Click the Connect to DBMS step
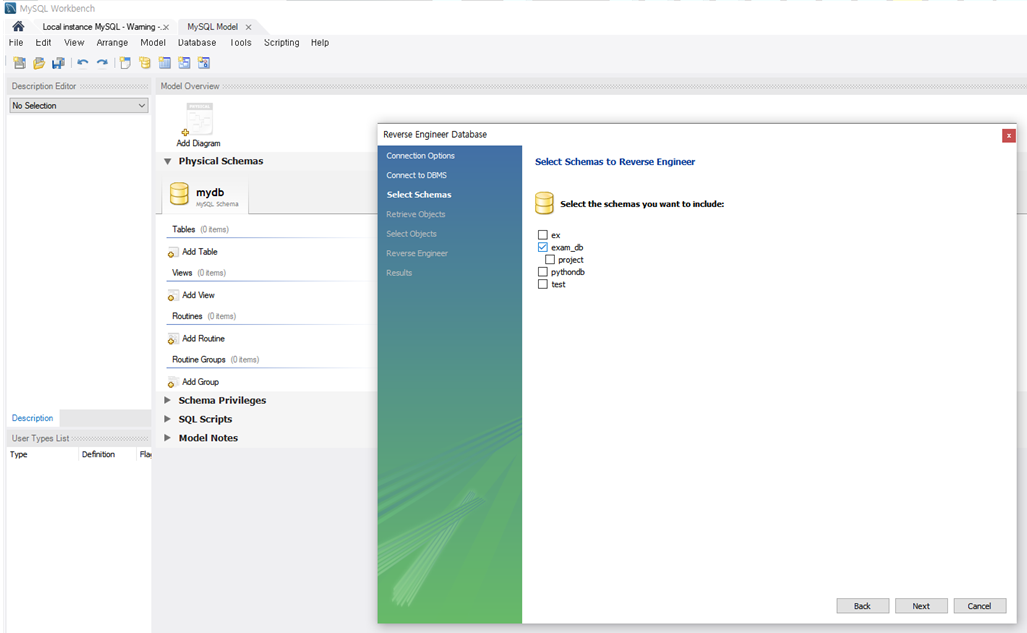Image resolution: width=1027 pixels, height=633 pixels. click(417, 176)
